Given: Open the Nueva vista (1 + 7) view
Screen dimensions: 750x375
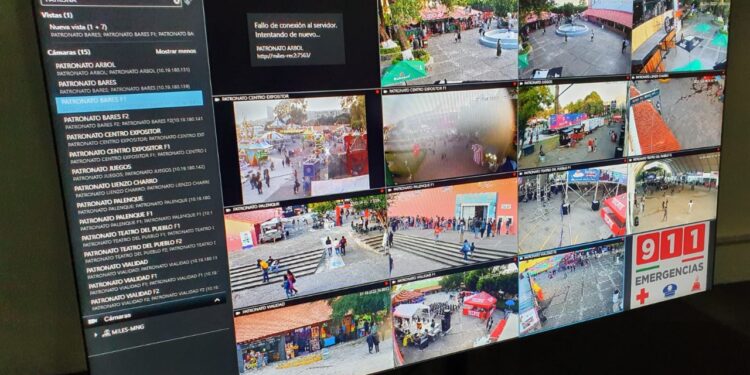Looking at the screenshot, I should tap(122, 31).
